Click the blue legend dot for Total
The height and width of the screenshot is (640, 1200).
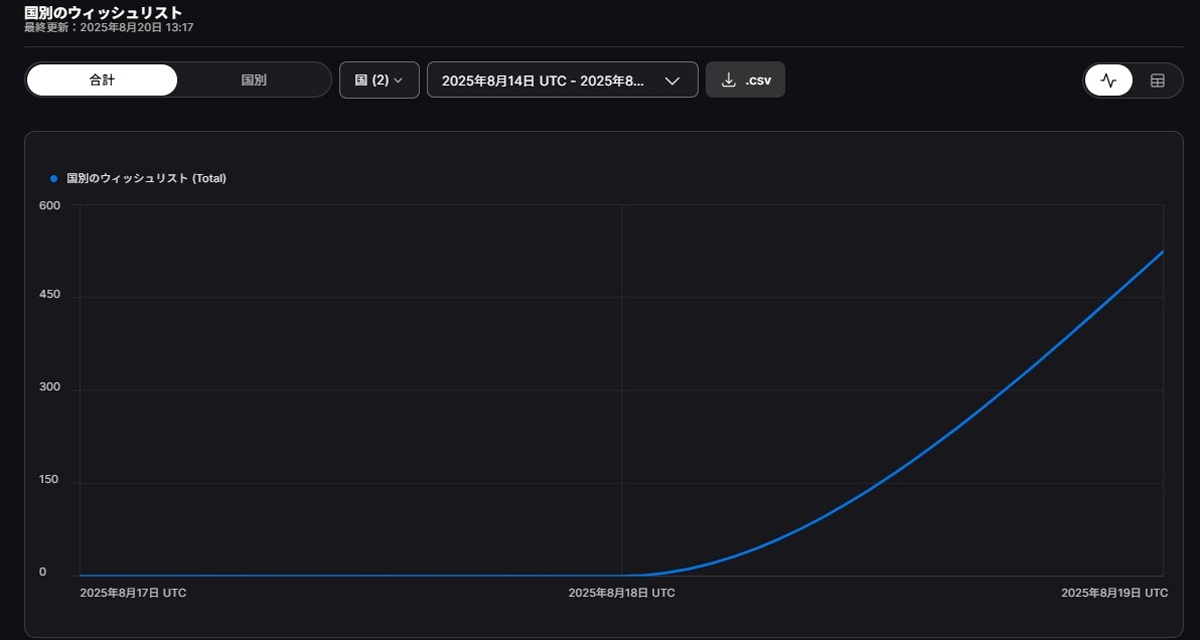54,179
